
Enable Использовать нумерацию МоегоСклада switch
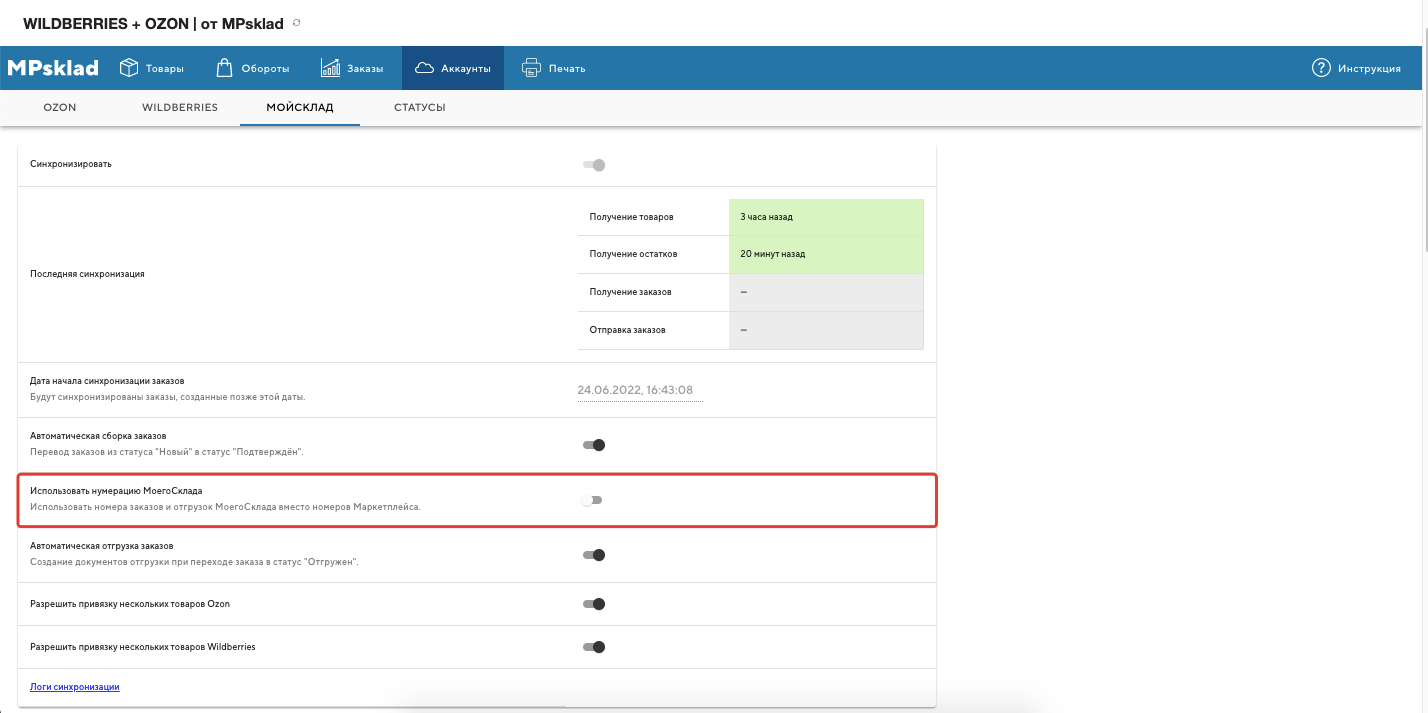point(592,500)
